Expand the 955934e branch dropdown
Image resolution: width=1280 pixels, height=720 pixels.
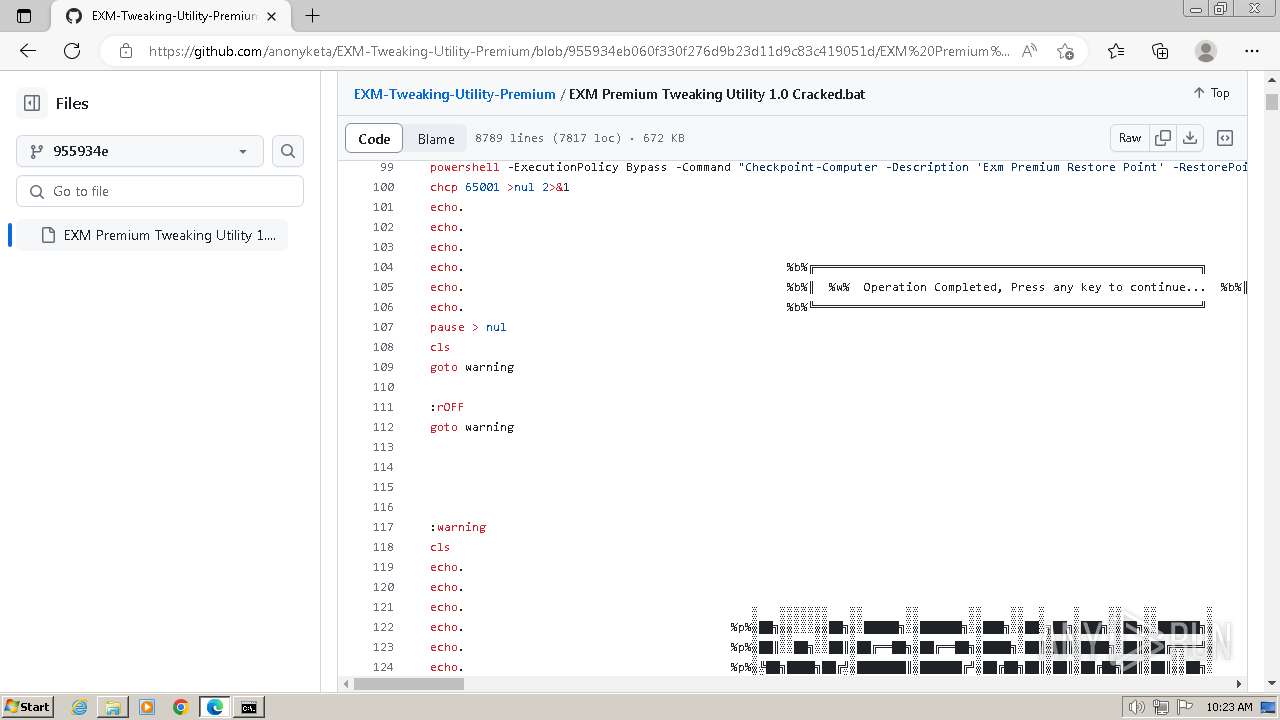[x=140, y=151]
